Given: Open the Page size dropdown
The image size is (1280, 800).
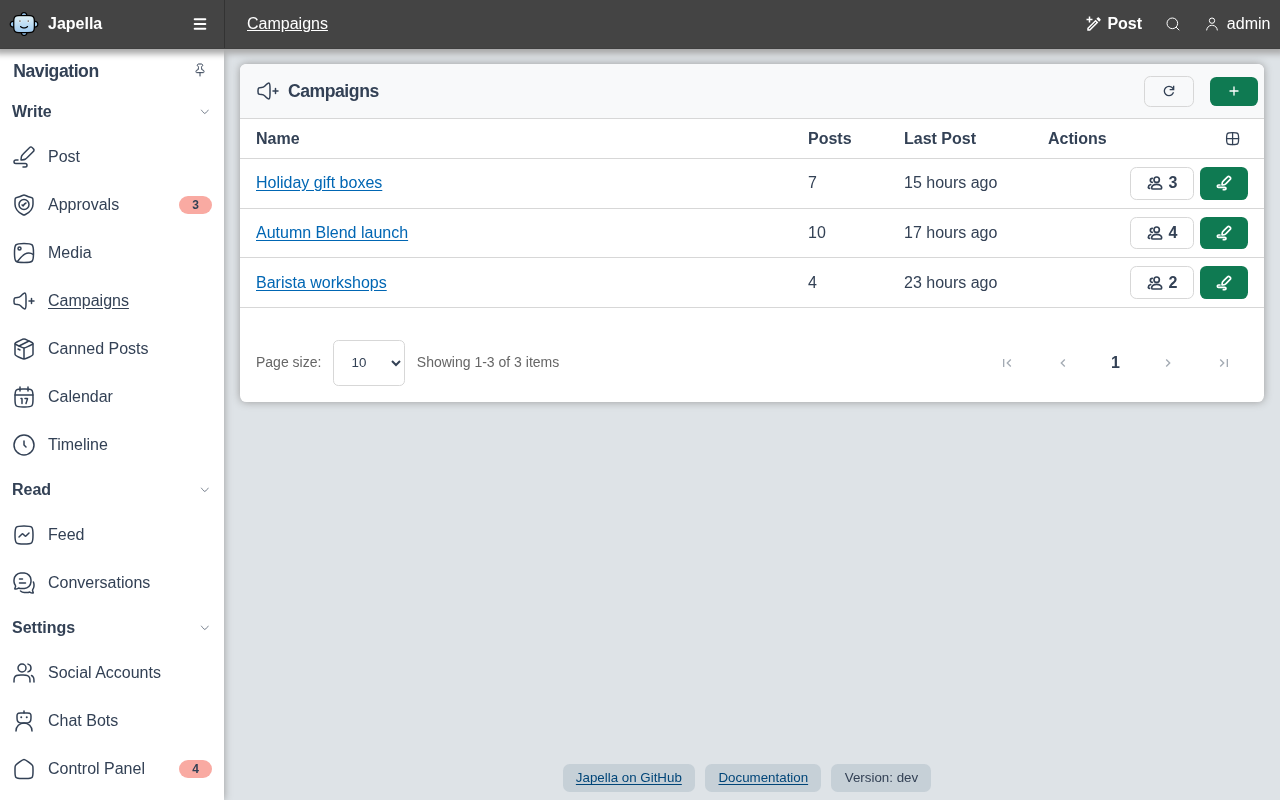Looking at the screenshot, I should click(369, 363).
